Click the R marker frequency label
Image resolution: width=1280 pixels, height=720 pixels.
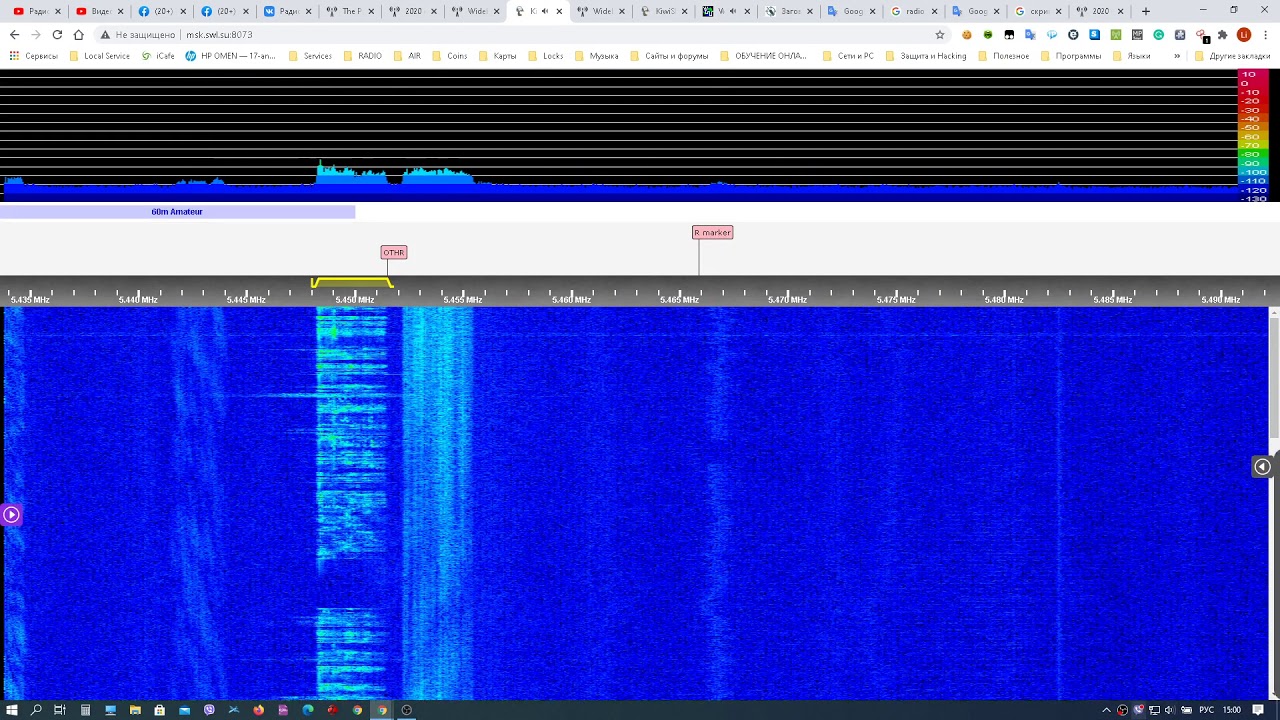[712, 232]
